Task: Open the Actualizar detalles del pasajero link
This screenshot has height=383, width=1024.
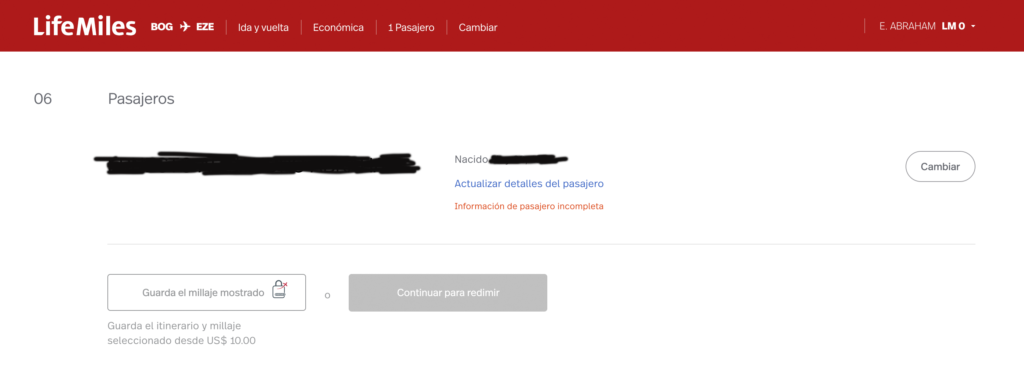Action: [529, 184]
